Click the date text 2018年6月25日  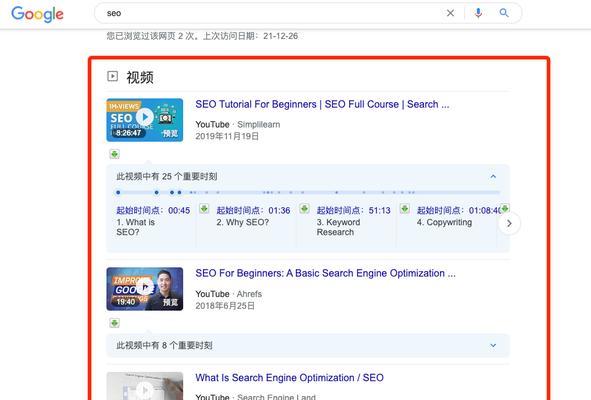(225, 306)
